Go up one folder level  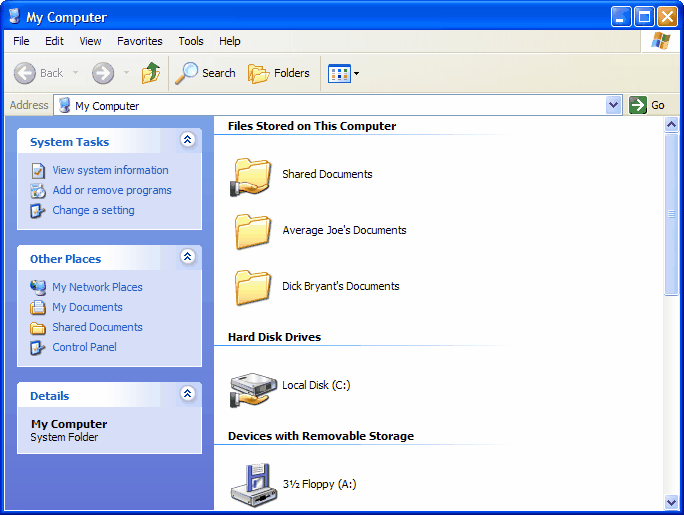[x=151, y=72]
